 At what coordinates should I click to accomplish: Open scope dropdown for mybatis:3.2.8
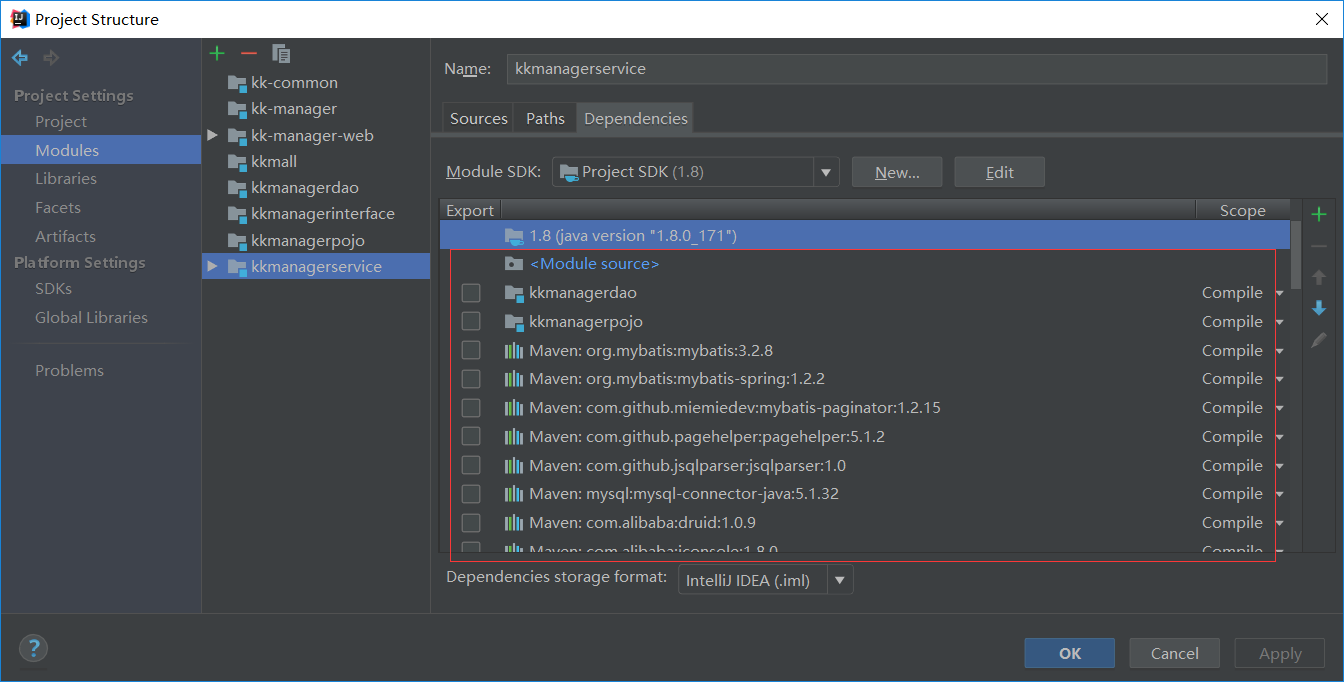[x=1279, y=352]
